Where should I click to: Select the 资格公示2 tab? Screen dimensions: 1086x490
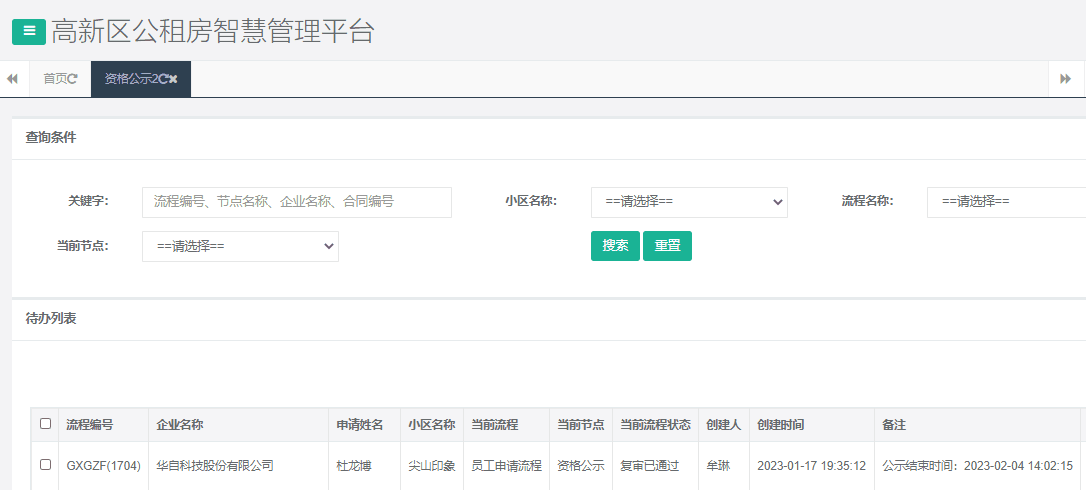(130, 79)
